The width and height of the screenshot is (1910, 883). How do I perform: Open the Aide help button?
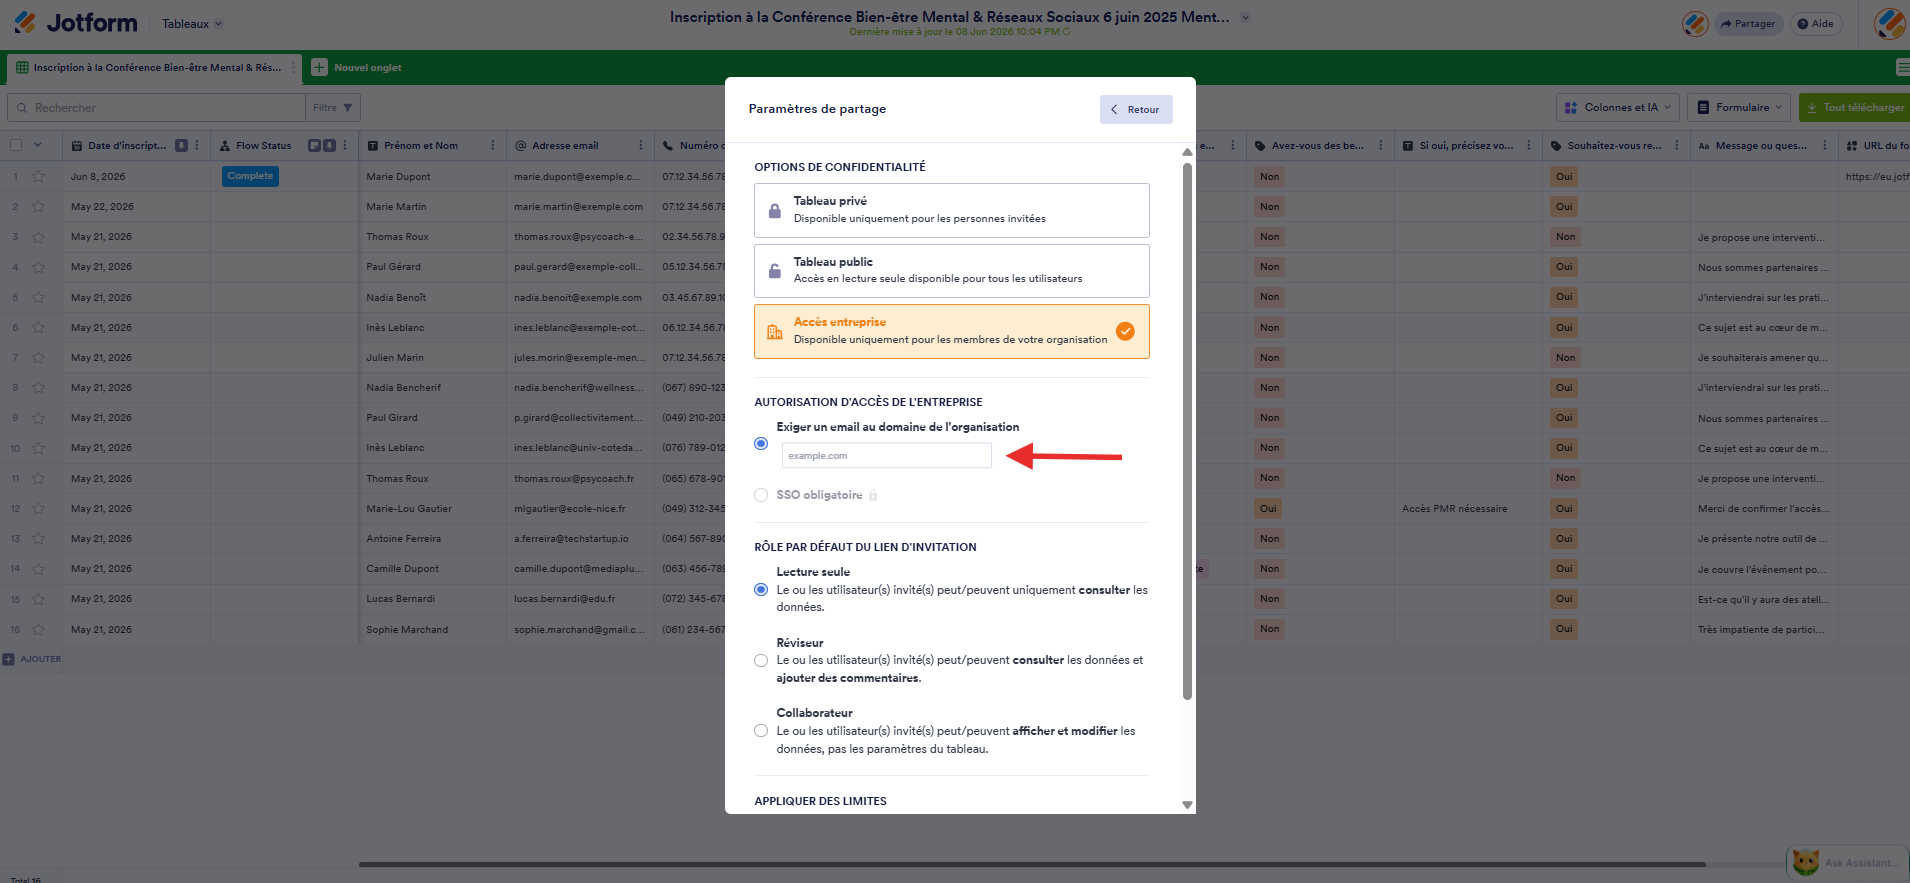(1816, 24)
